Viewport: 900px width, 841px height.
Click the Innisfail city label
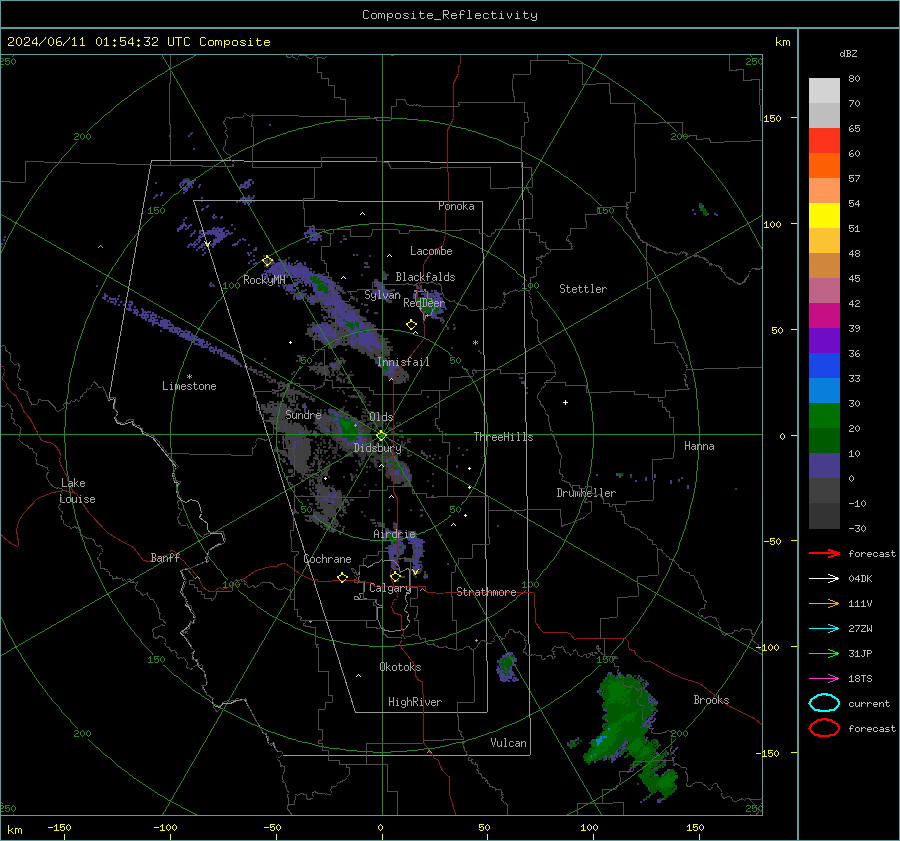[x=403, y=362]
